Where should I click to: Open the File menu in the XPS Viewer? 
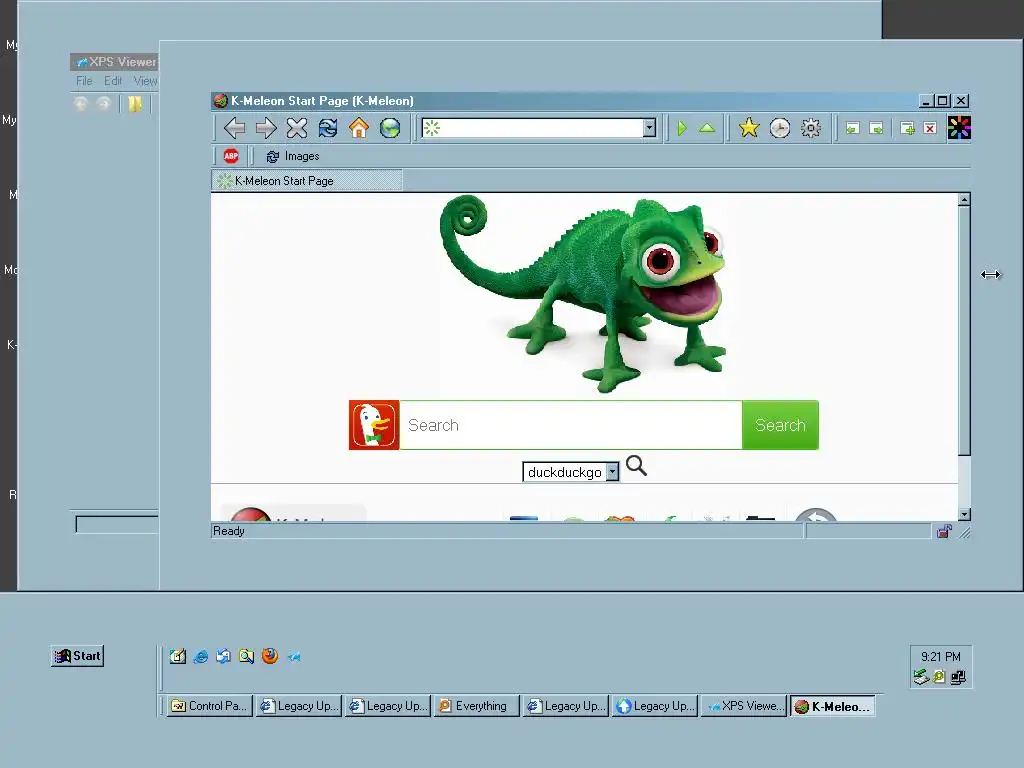84,81
